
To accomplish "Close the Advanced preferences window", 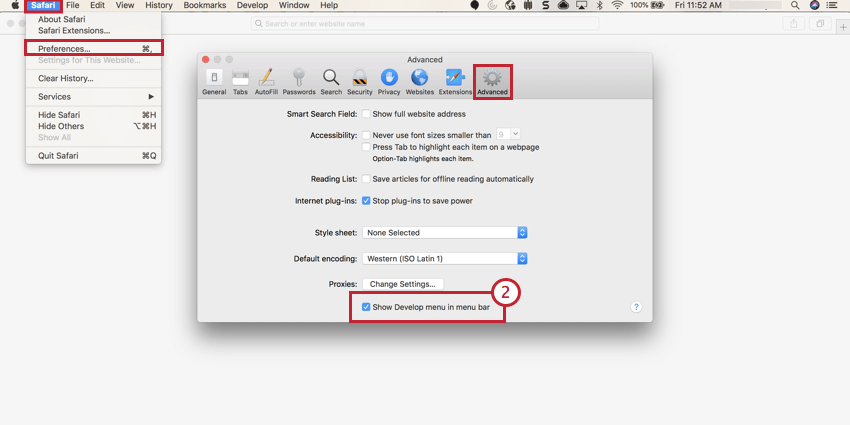I will [x=205, y=59].
